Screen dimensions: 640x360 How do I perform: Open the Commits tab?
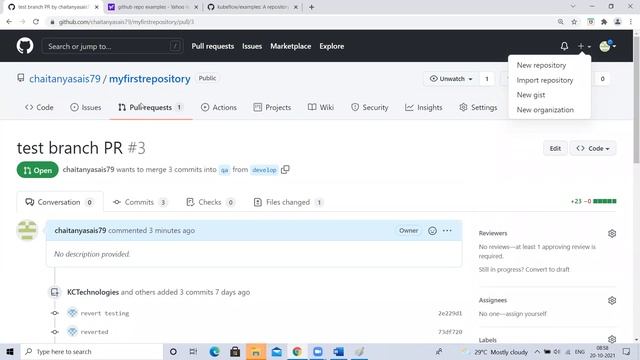[140, 202]
